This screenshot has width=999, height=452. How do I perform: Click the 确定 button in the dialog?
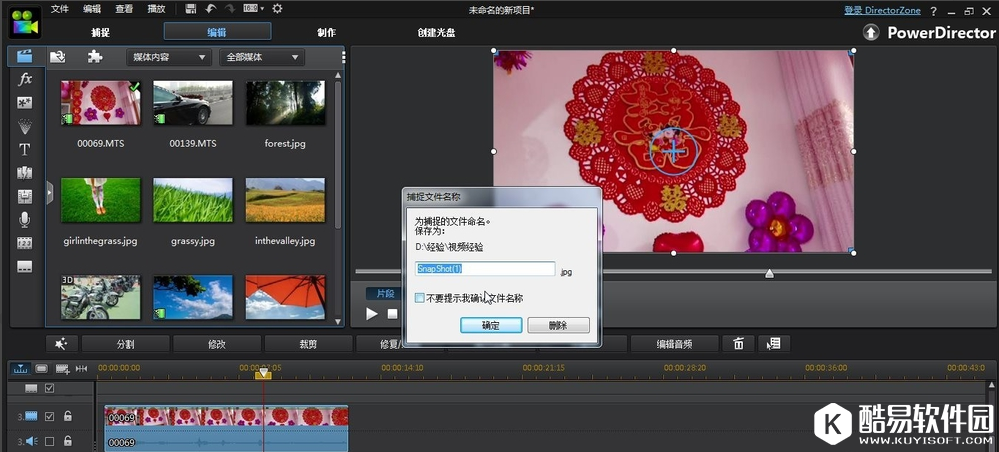(490, 326)
